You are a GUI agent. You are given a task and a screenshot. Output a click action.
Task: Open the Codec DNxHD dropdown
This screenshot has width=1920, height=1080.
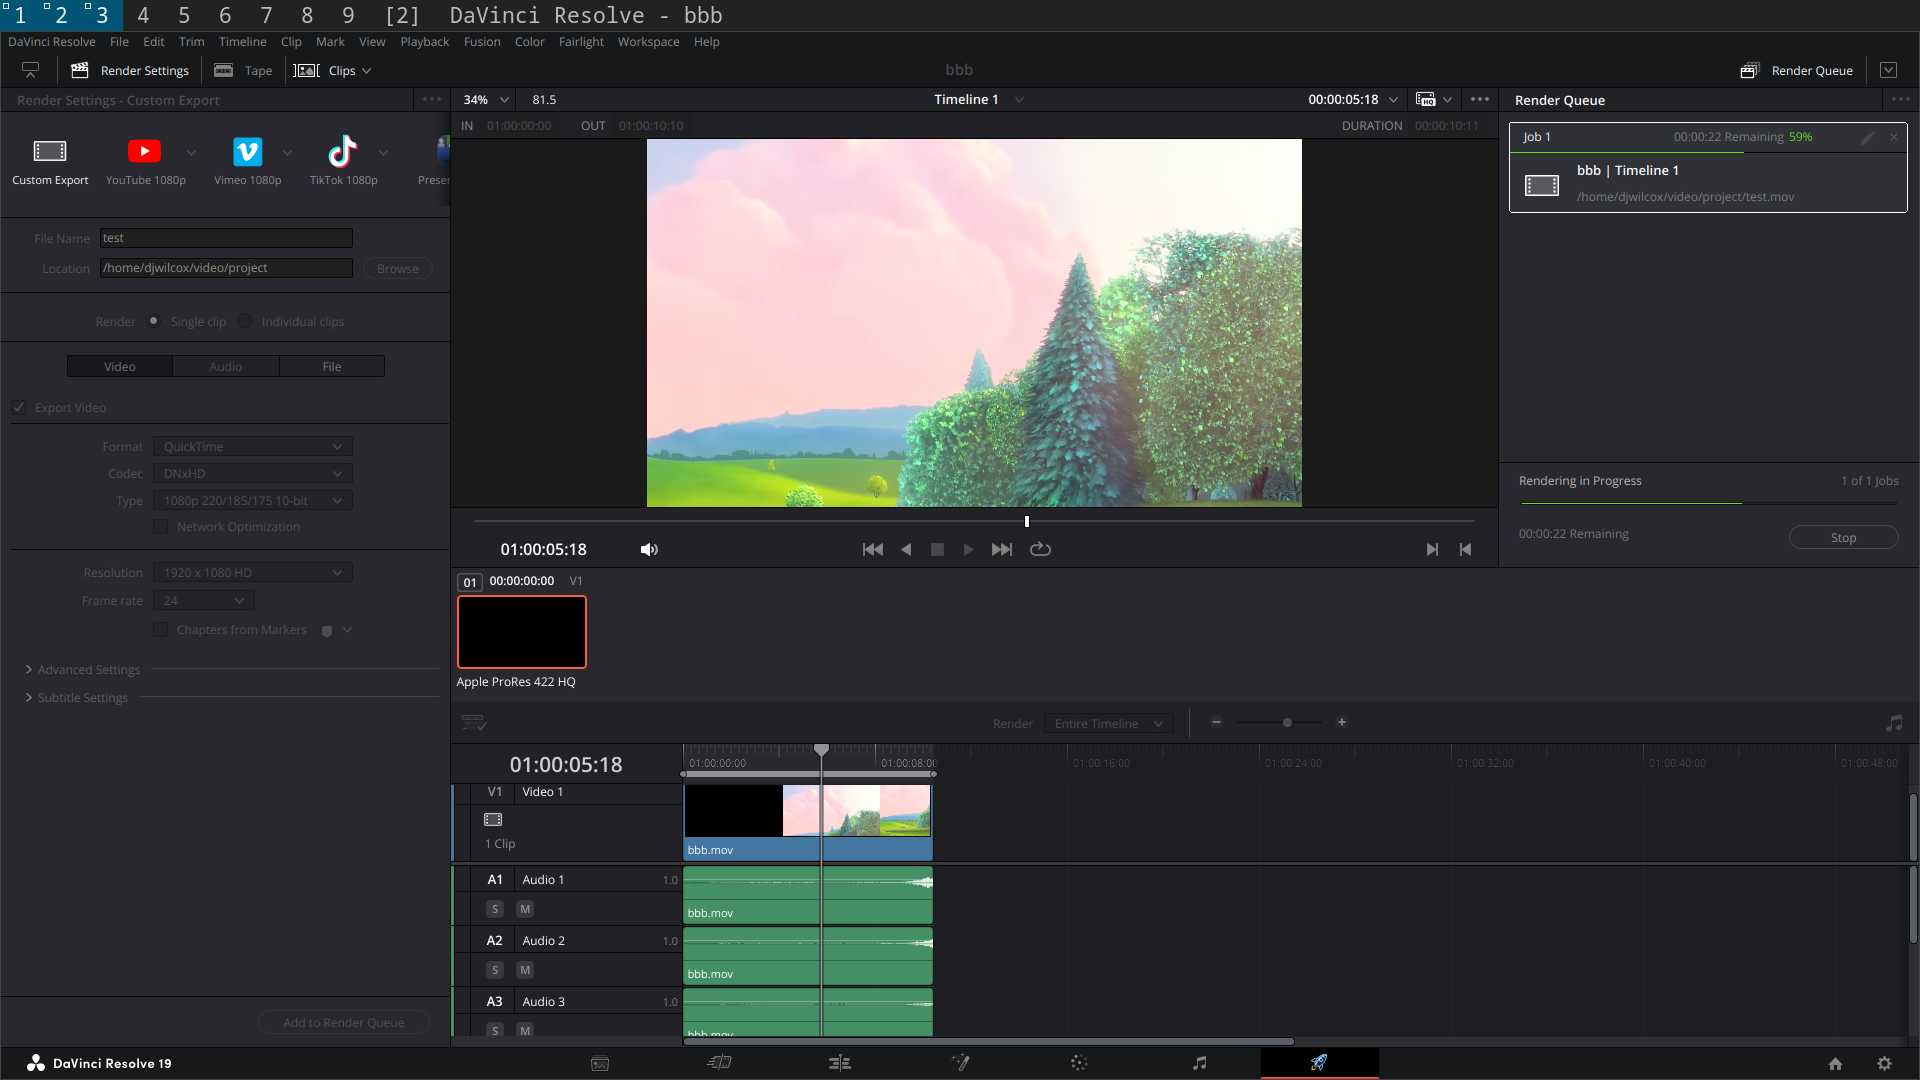point(253,474)
